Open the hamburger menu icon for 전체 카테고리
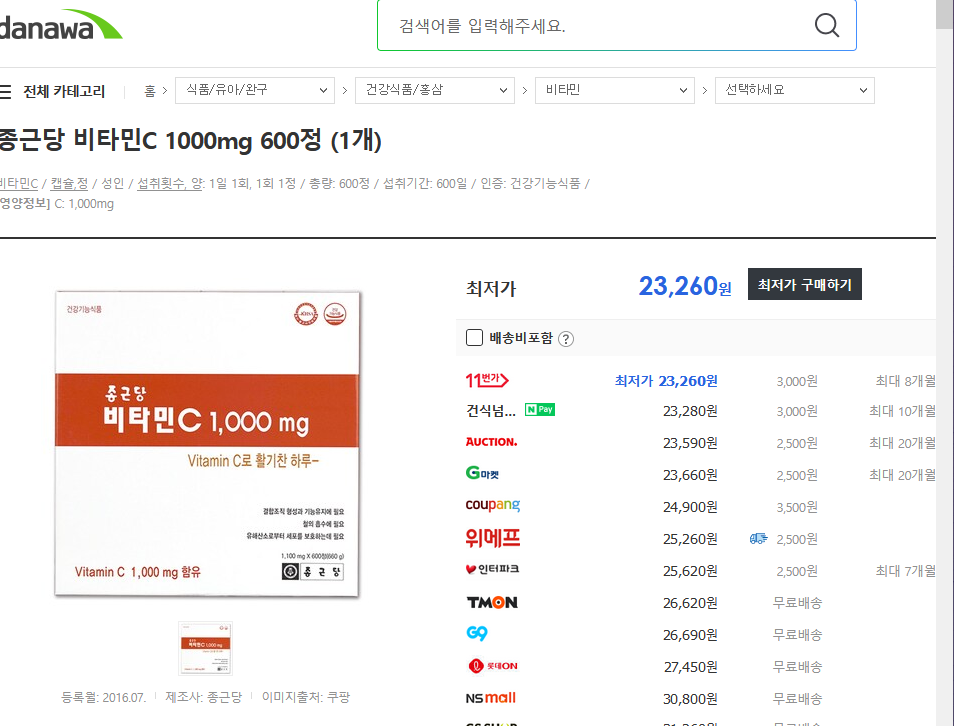The width and height of the screenshot is (954, 726). tap(5, 92)
